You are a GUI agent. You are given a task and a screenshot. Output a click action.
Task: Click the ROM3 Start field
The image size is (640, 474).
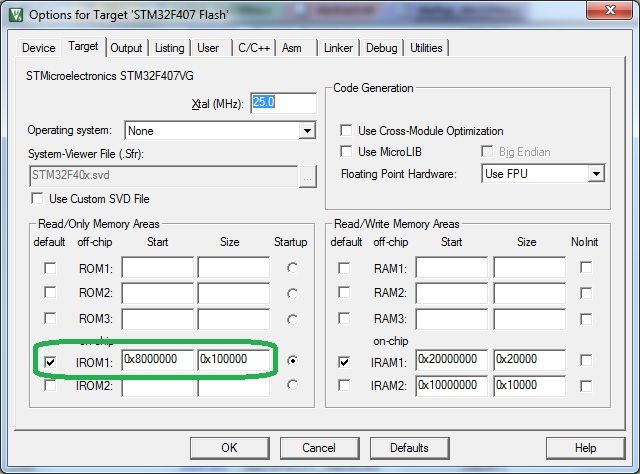click(x=158, y=319)
